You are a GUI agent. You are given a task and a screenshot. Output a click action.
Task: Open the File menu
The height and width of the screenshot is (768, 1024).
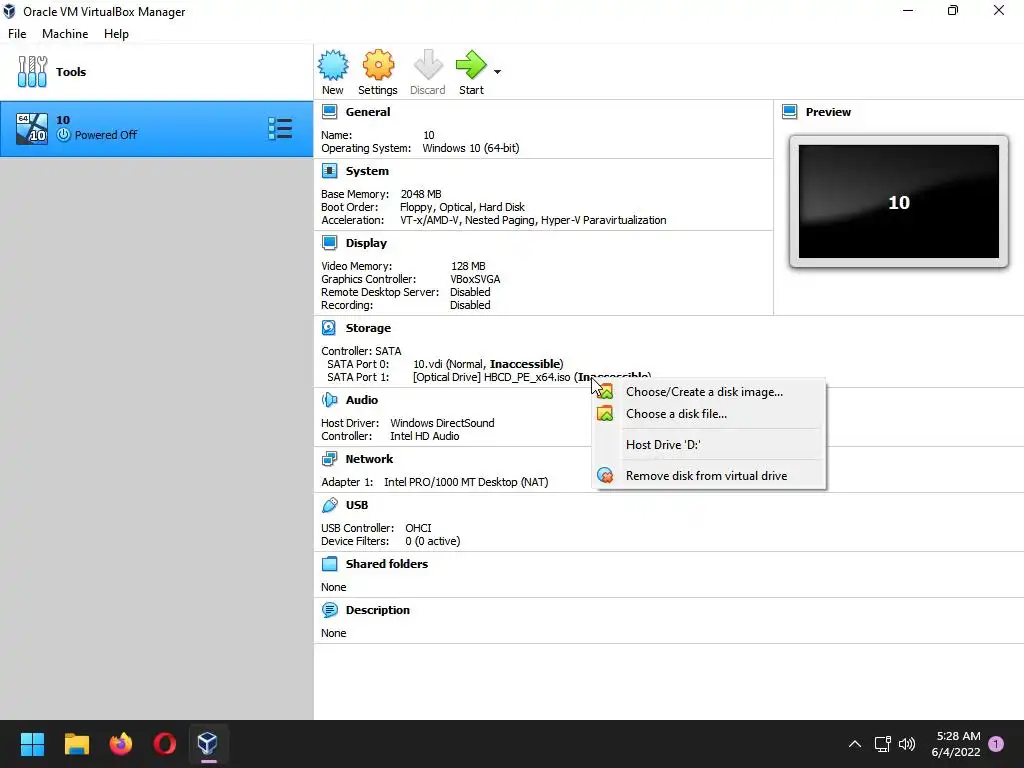17,34
